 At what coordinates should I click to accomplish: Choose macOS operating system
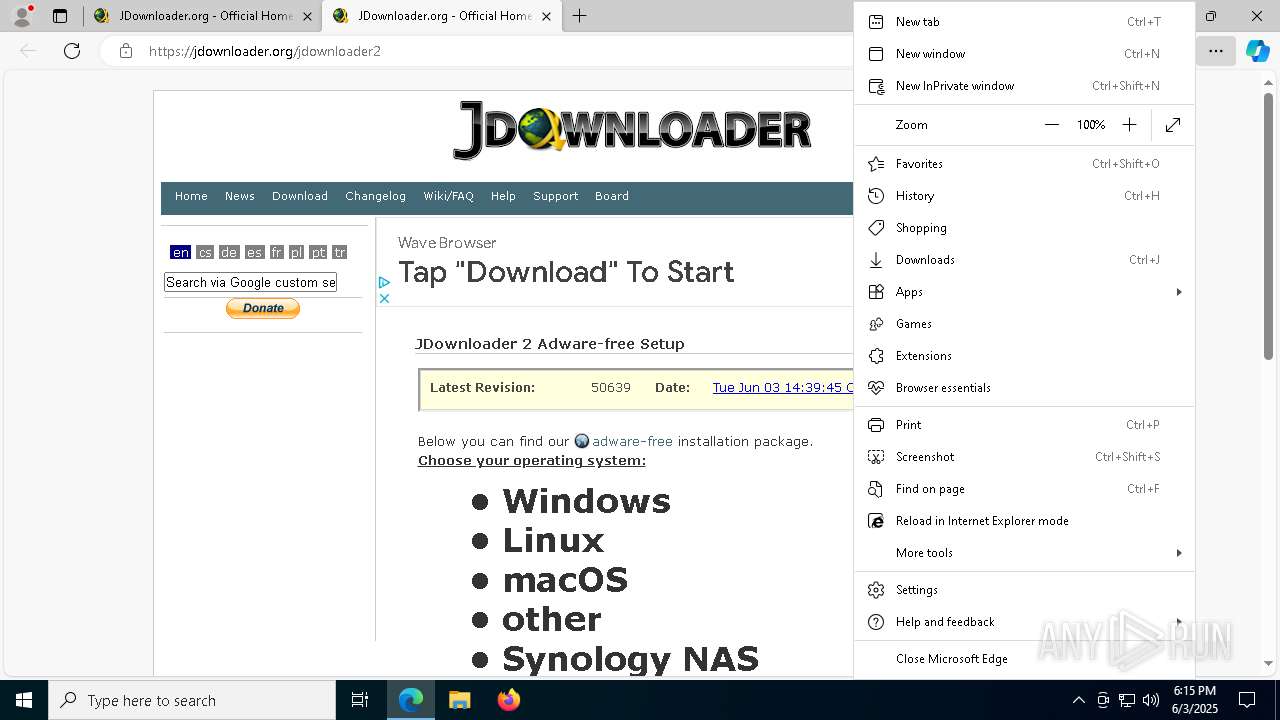565,580
